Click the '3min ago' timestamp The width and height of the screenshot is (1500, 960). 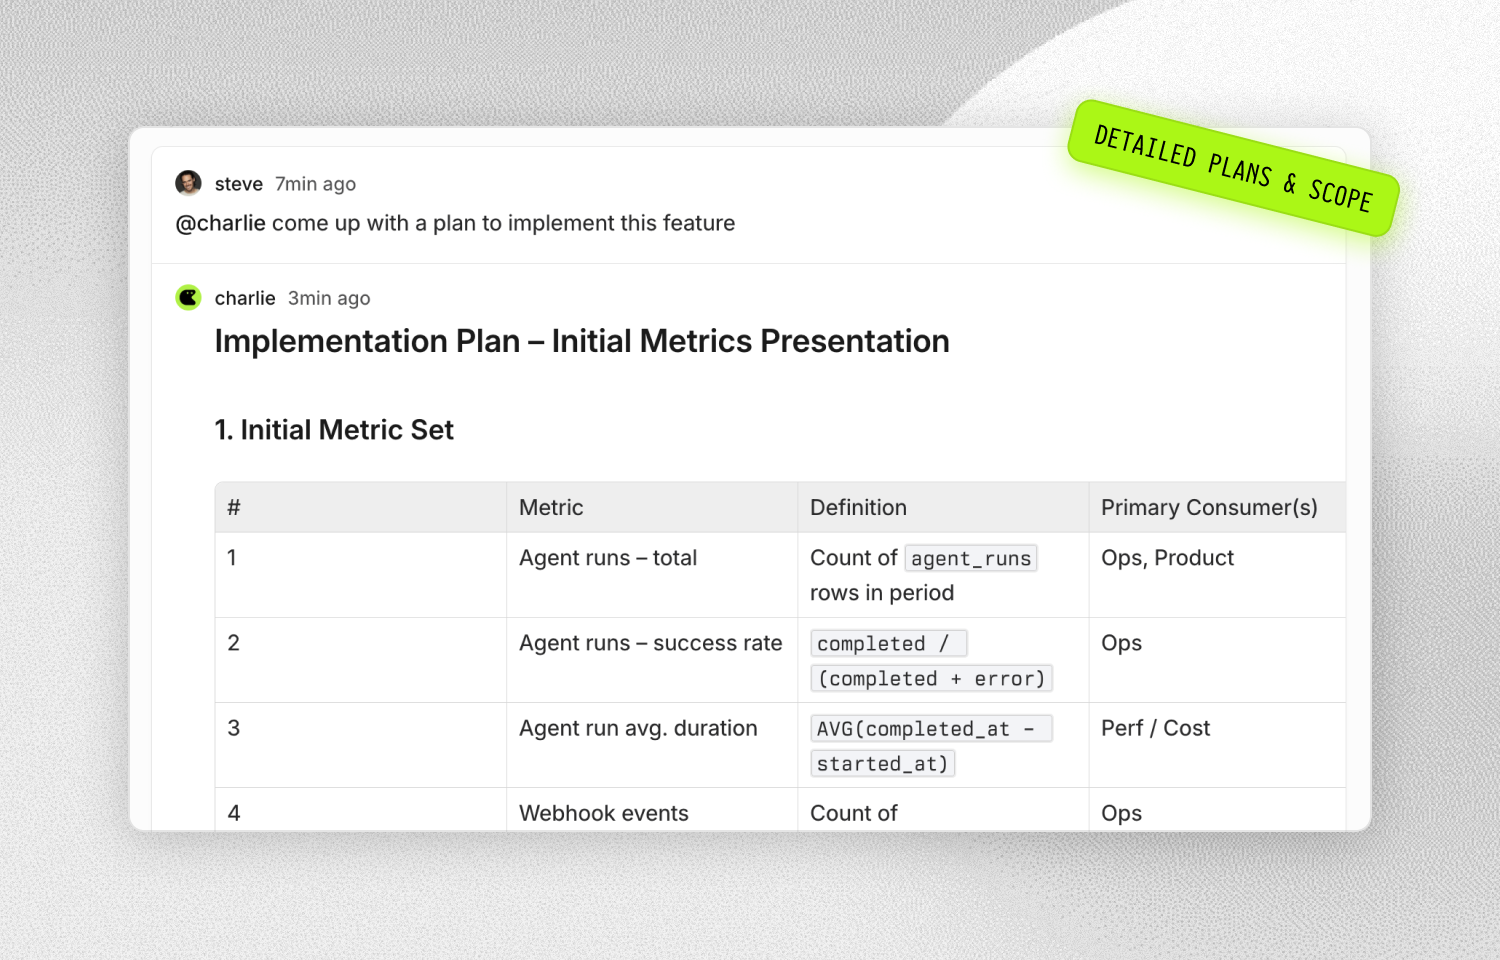pos(329,298)
